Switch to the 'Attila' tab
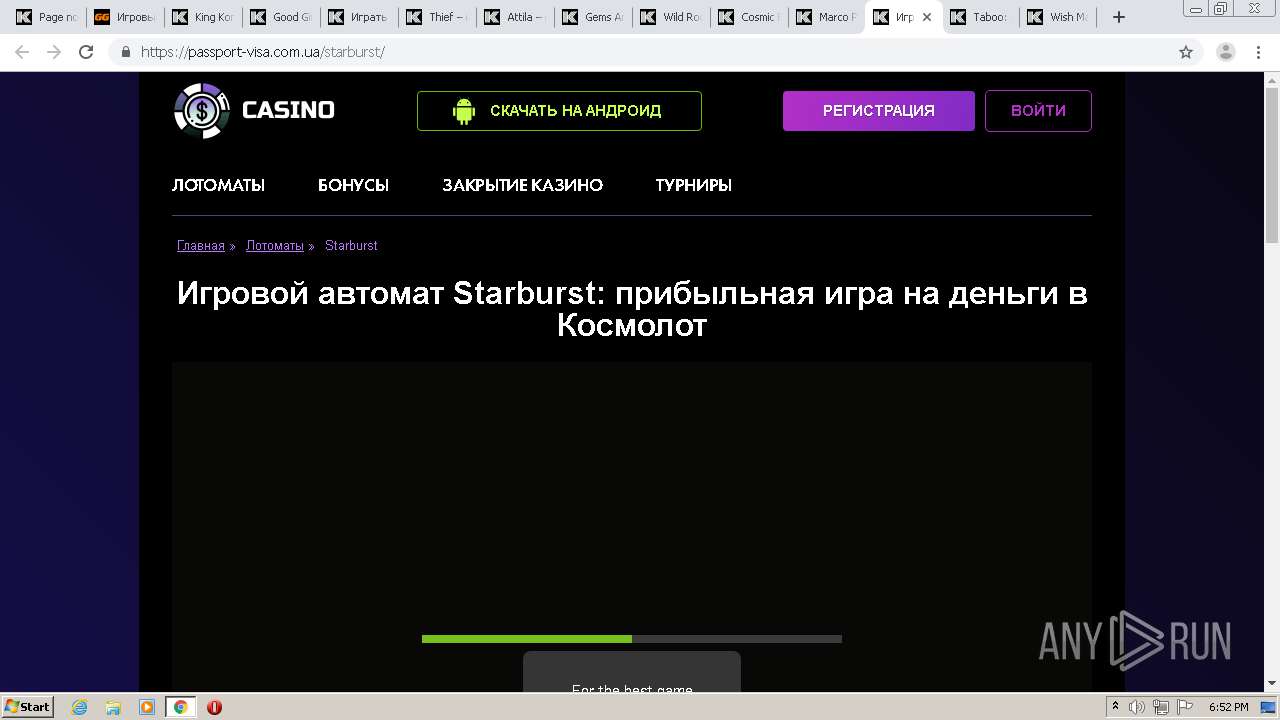The width and height of the screenshot is (1280, 720). (x=515, y=17)
